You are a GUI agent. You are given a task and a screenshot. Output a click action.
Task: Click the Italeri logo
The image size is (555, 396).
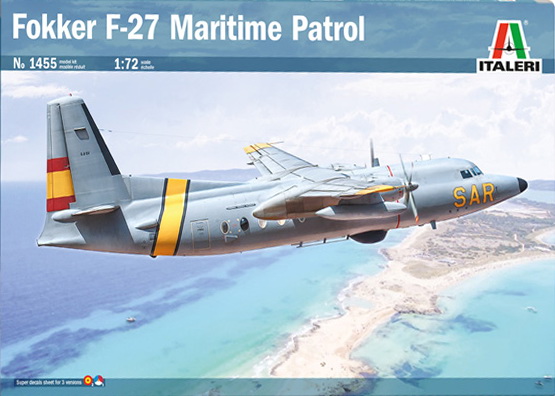(x=509, y=46)
